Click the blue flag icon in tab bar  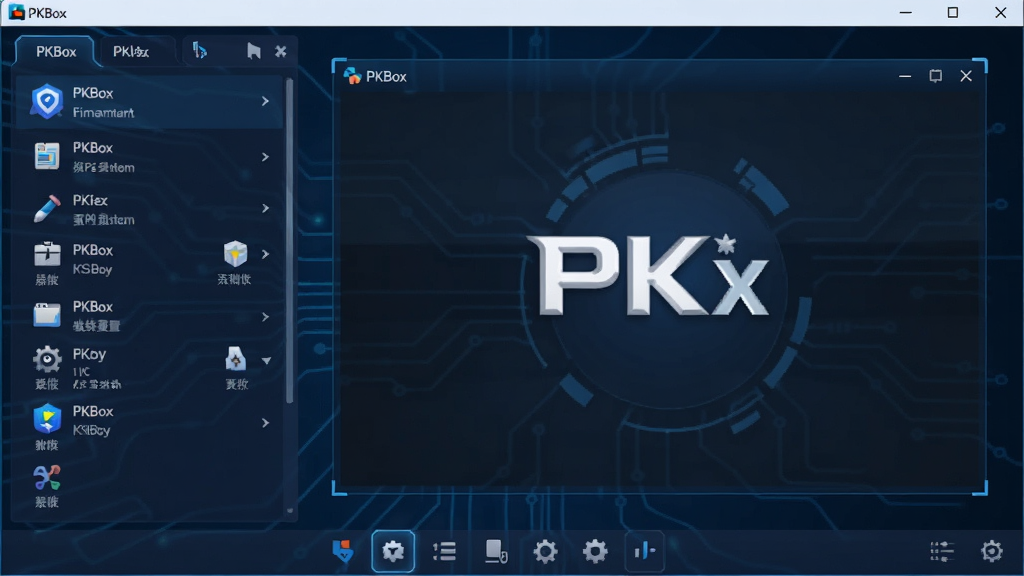(x=200, y=50)
